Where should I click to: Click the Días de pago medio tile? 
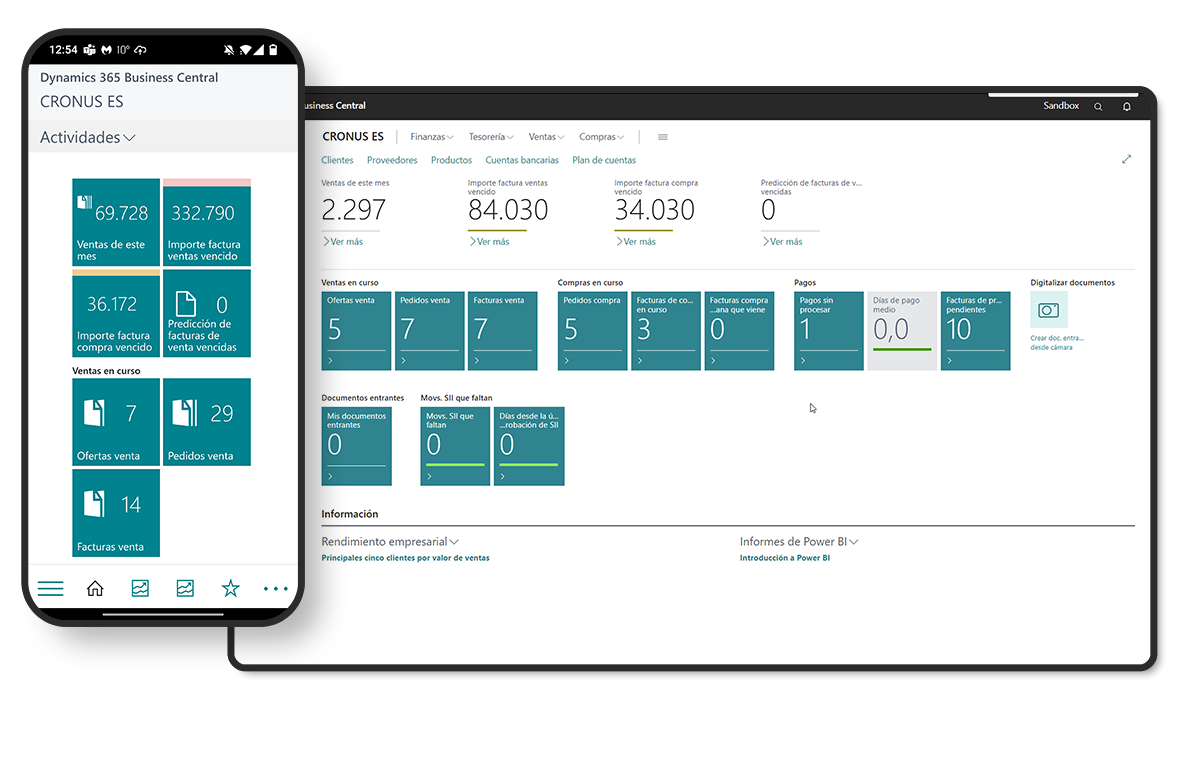[x=902, y=331]
